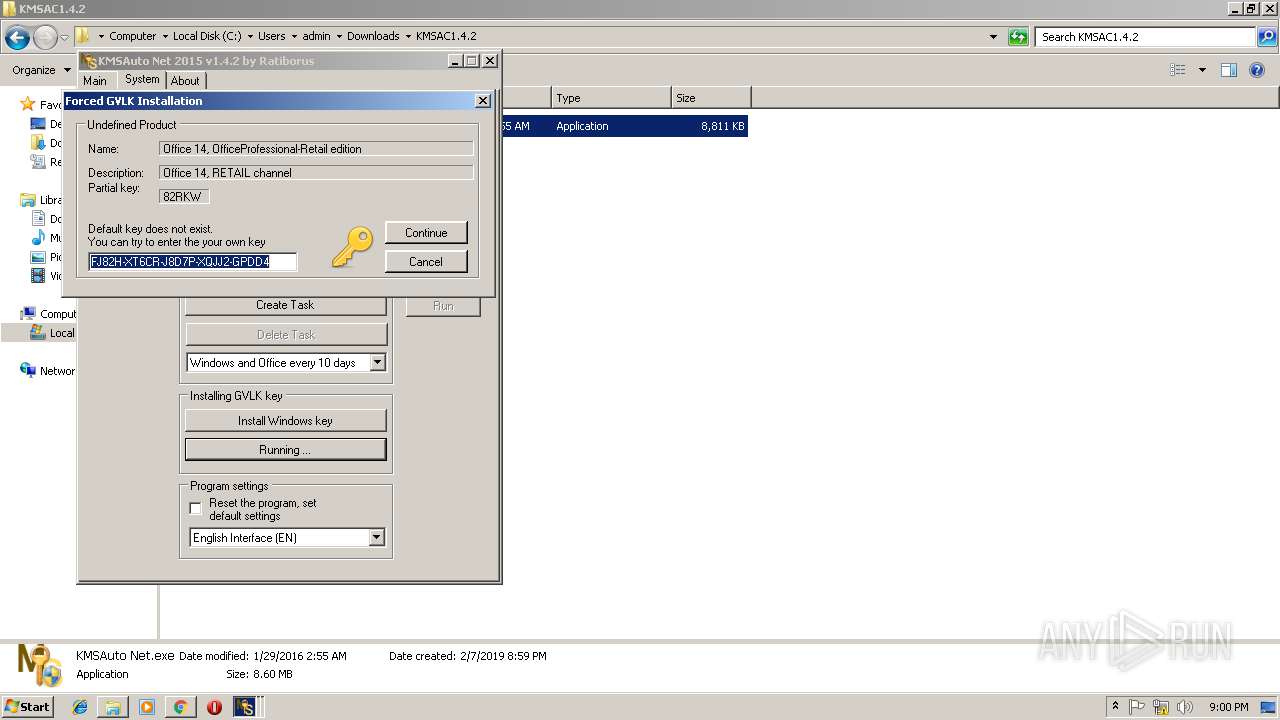This screenshot has height=720, width=1280.
Task: Click the product key input field
Action: [193, 262]
